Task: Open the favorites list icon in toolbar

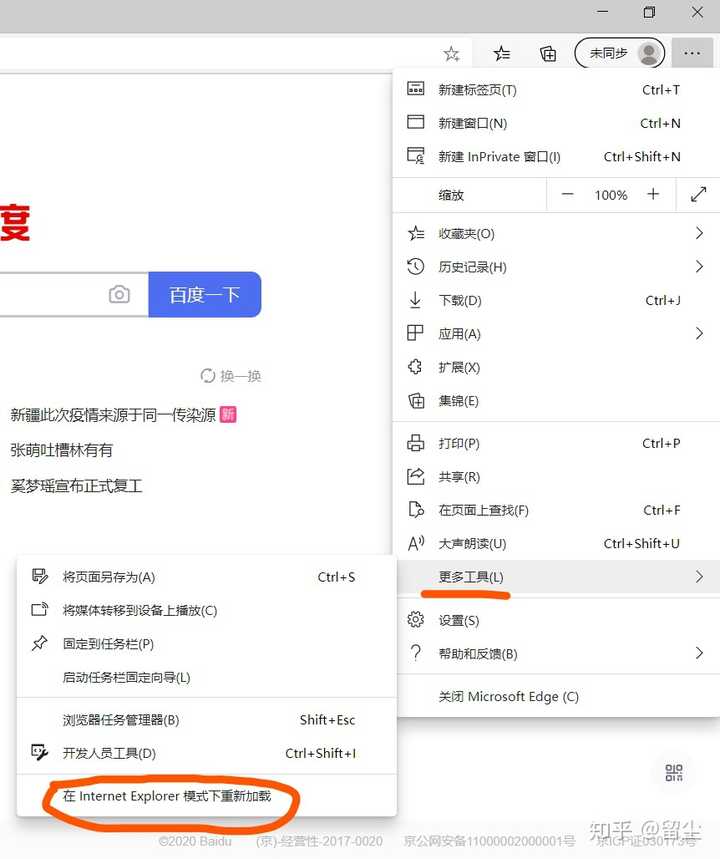Action: (501, 54)
